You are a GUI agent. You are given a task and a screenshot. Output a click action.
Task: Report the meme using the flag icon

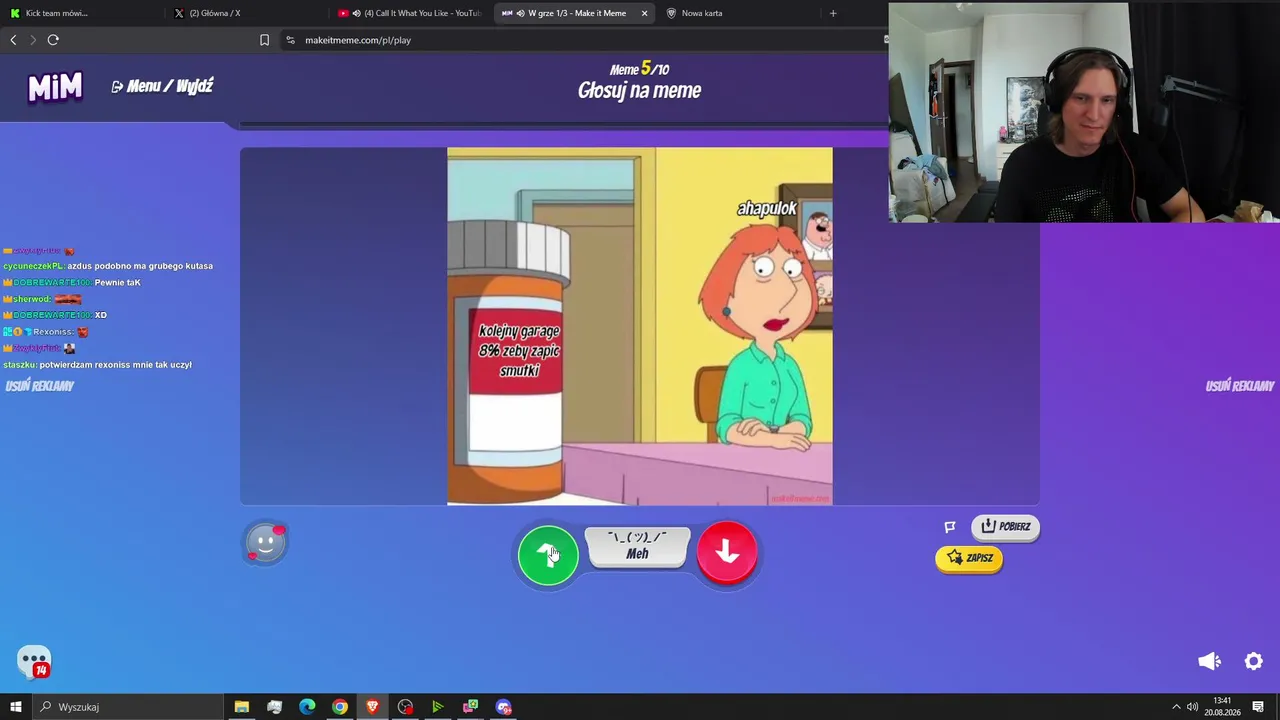point(950,527)
